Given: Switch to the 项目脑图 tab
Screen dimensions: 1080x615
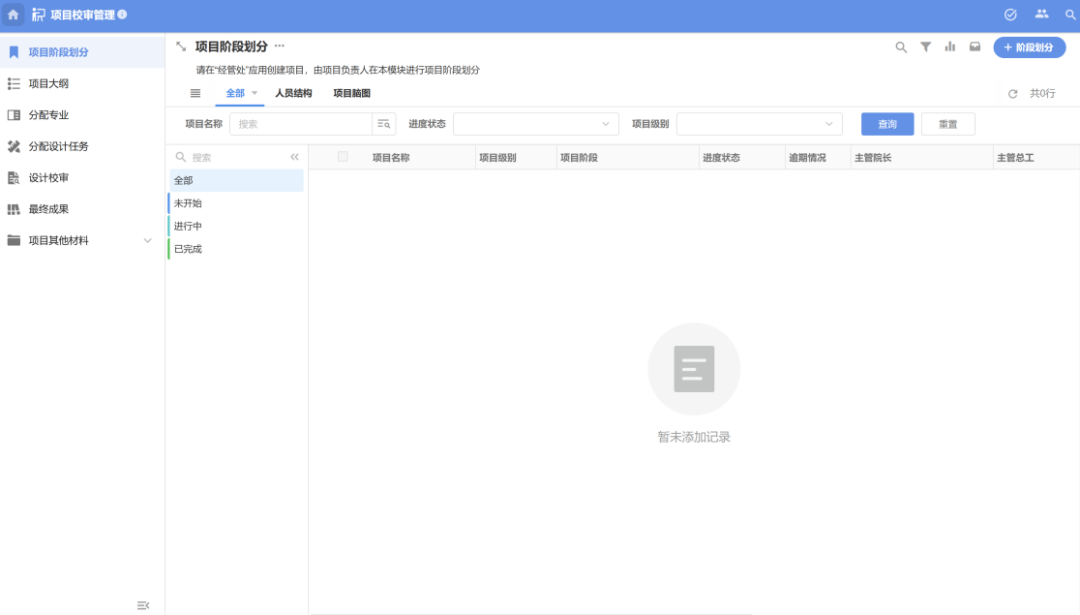Looking at the screenshot, I should point(352,93).
